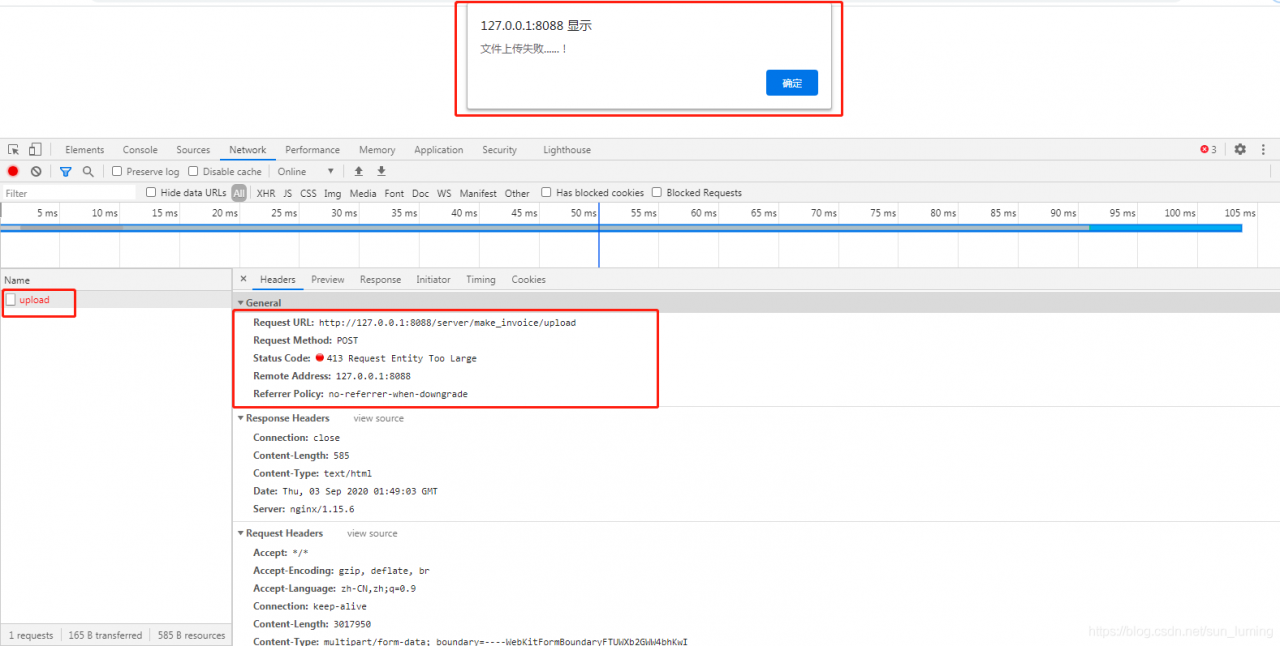Image resolution: width=1280 pixels, height=646 pixels.
Task: Open the Online throttling dropdown
Action: click(306, 172)
